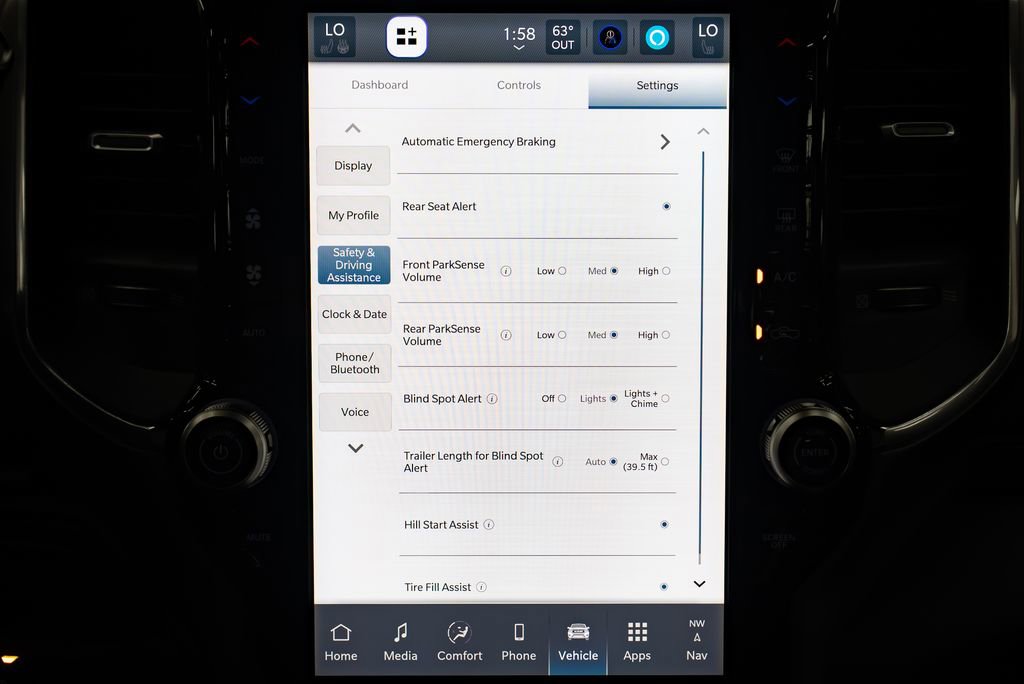Toggle the Rear Seat Alert option
The width and height of the screenshot is (1024, 684).
[x=666, y=207]
